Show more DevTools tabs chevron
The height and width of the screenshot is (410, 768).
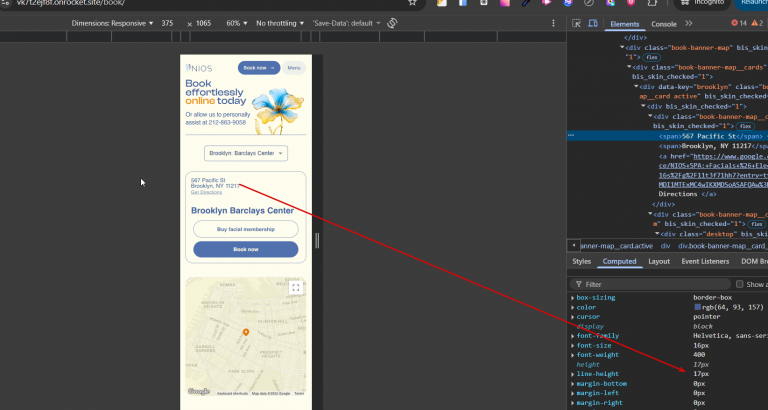coord(689,24)
